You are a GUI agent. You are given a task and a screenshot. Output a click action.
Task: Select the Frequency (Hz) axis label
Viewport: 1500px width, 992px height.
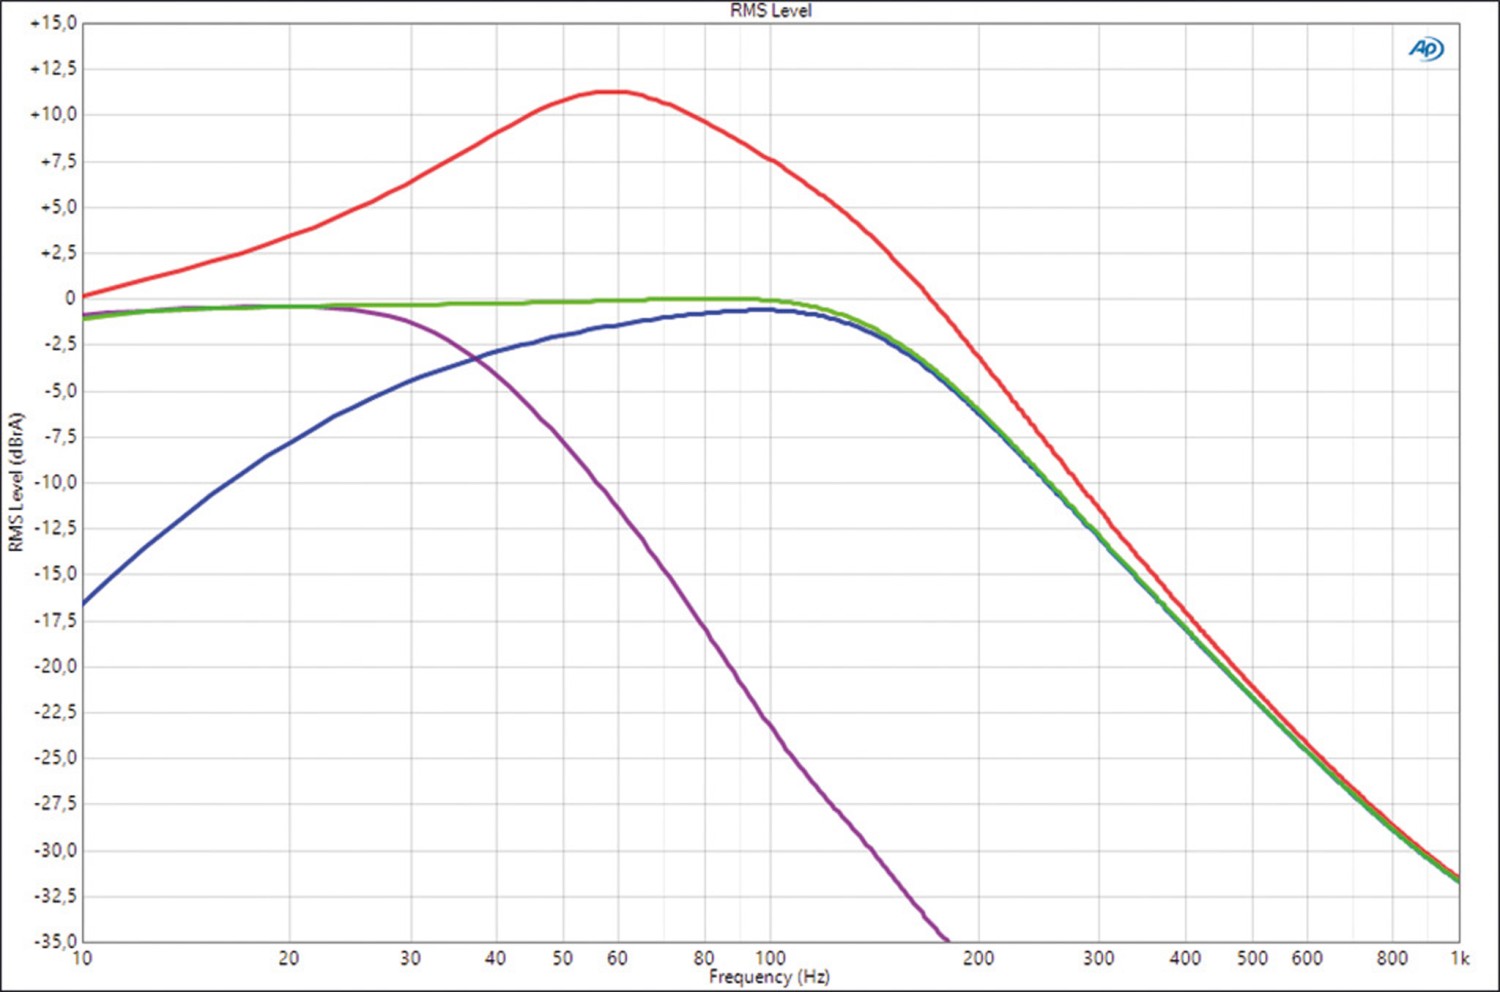pos(769,977)
